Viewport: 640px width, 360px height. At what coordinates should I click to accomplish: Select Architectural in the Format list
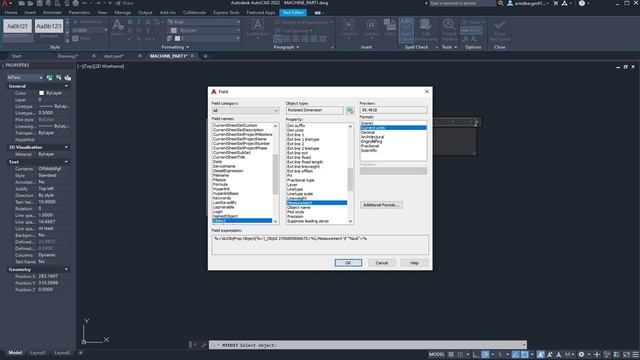click(372, 137)
